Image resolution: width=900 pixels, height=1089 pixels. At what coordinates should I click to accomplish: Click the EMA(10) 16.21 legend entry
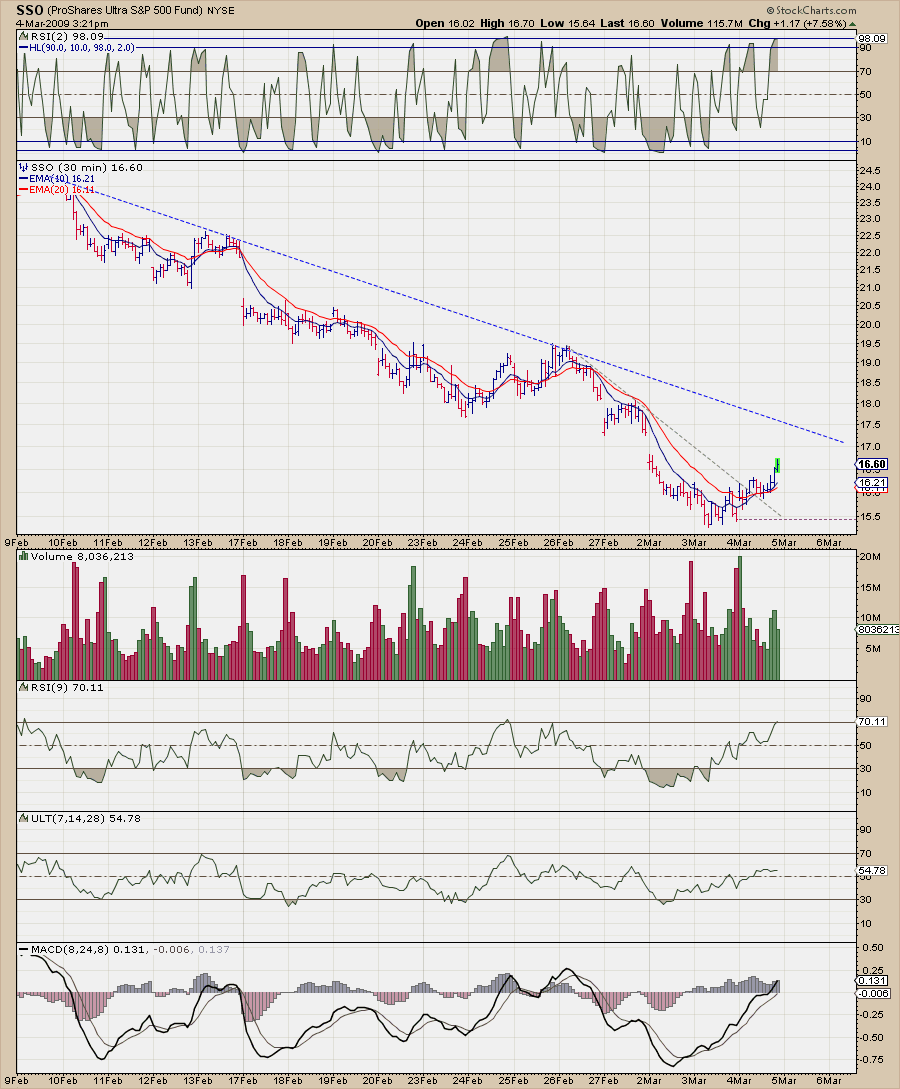pyautogui.click(x=57, y=178)
